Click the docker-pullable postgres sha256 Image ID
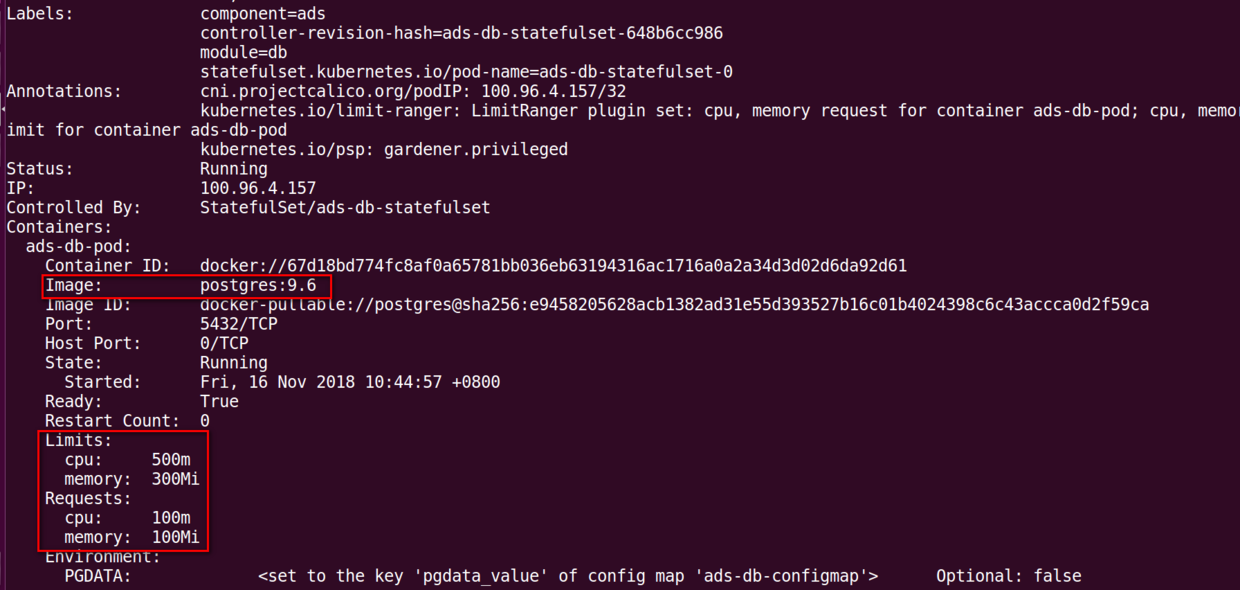Viewport: 1240px width, 590px height. [x=675, y=305]
